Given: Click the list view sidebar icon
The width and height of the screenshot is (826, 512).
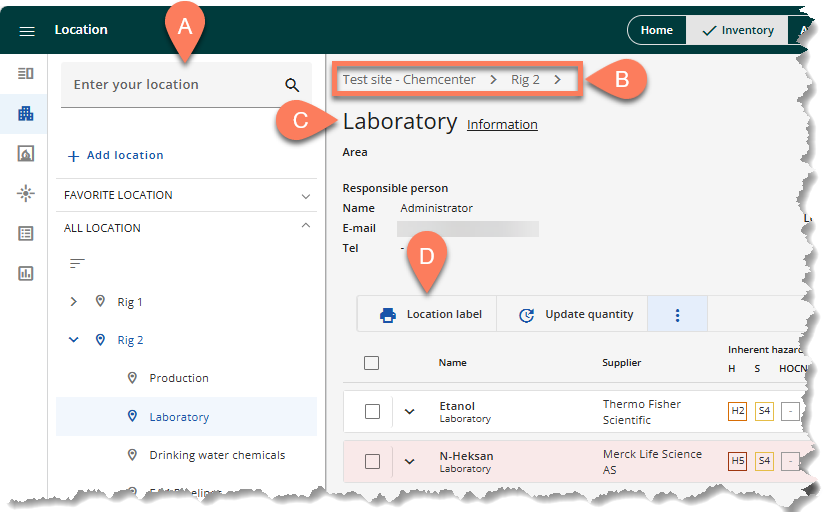Looking at the screenshot, I should coord(26,233).
